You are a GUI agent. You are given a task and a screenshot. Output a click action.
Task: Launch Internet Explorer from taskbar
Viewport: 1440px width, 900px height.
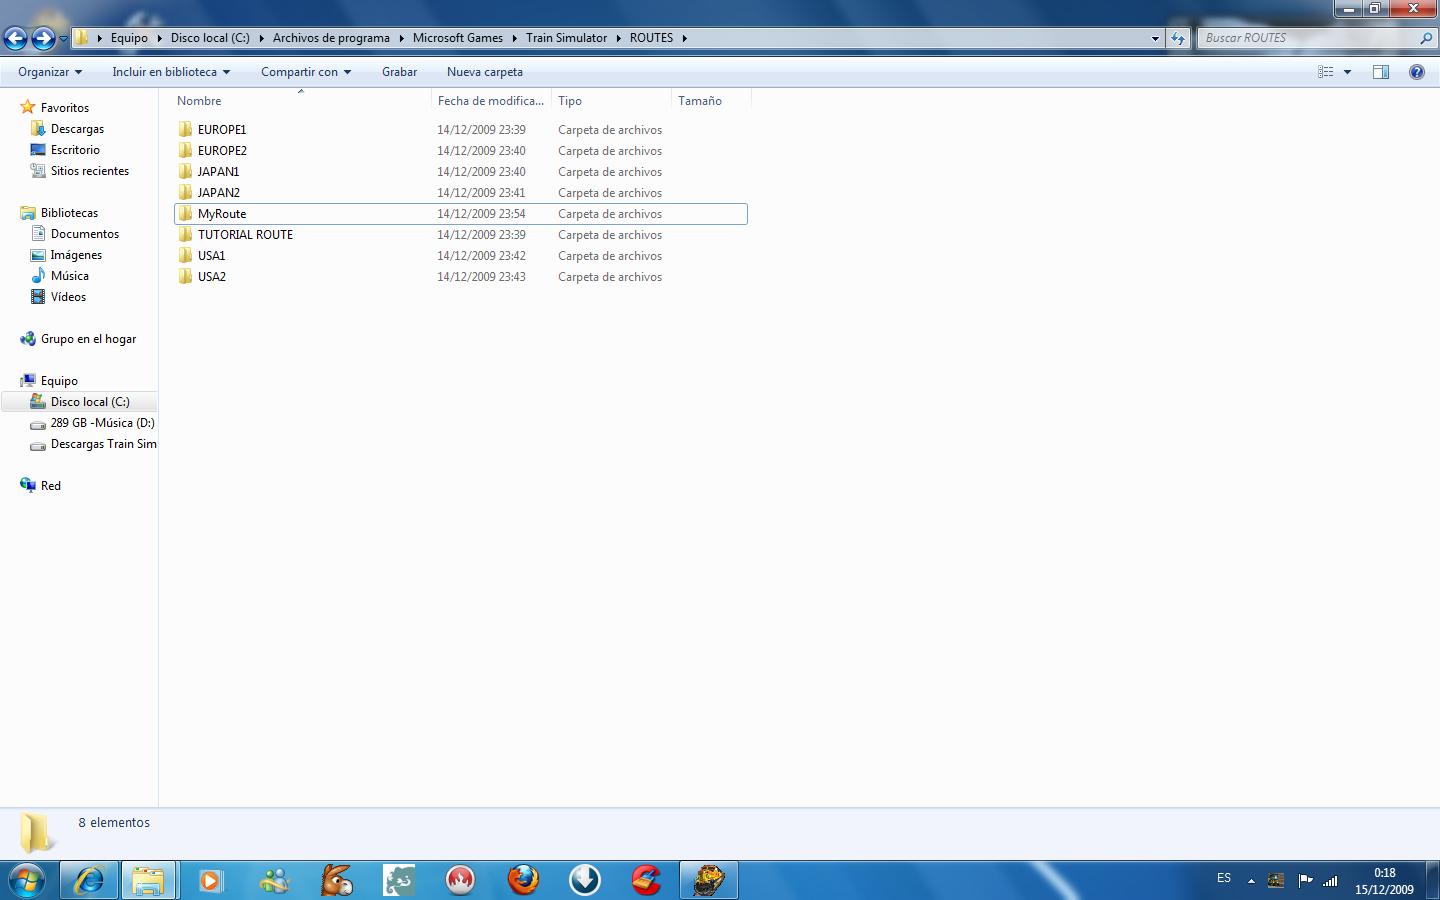point(89,880)
